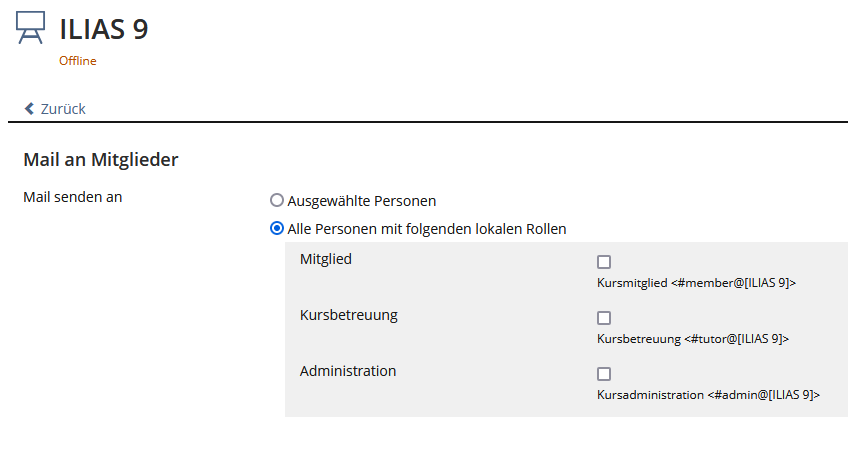This screenshot has width=848, height=476.
Task: Click the Administration row label
Action: [x=348, y=371]
